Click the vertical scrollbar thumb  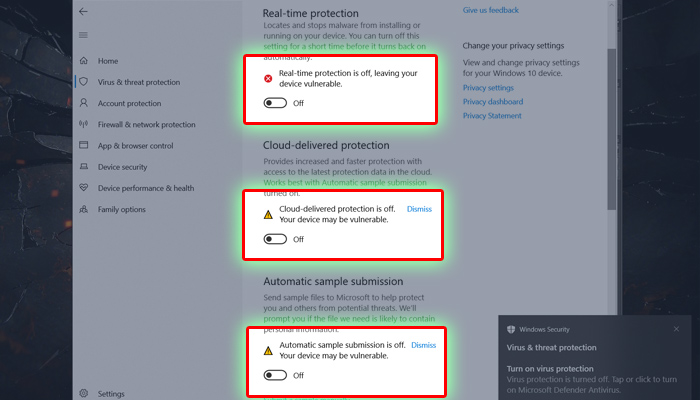pyautogui.click(x=612, y=129)
